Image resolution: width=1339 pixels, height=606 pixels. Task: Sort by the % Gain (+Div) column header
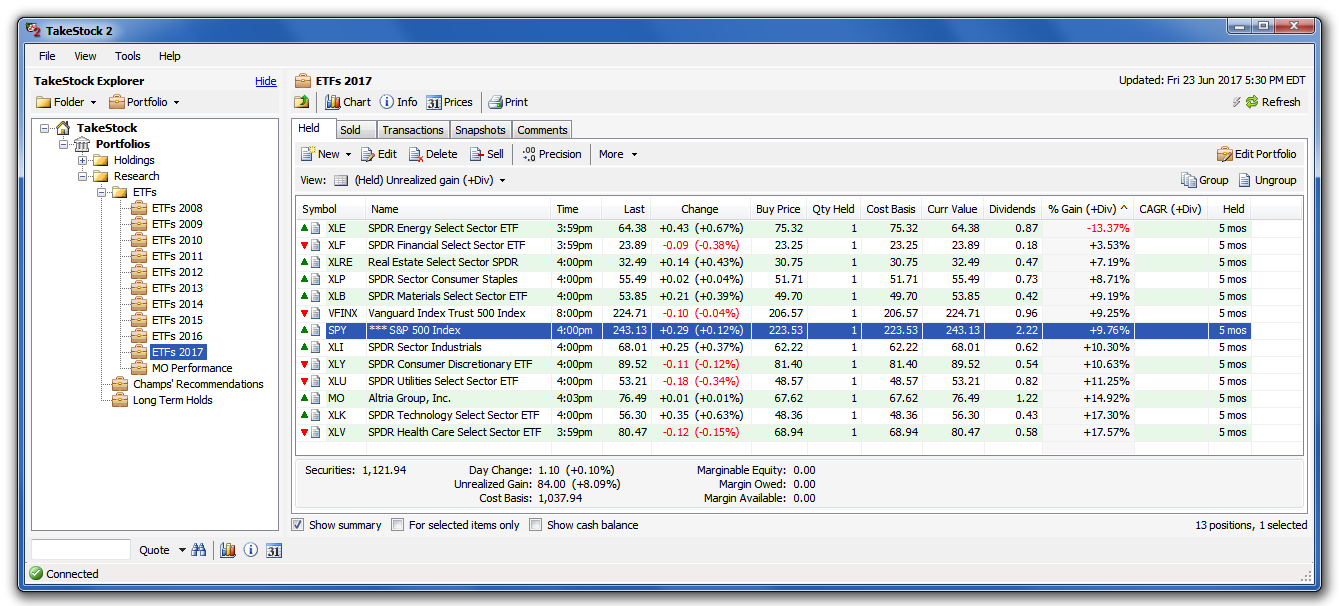click(x=1087, y=209)
